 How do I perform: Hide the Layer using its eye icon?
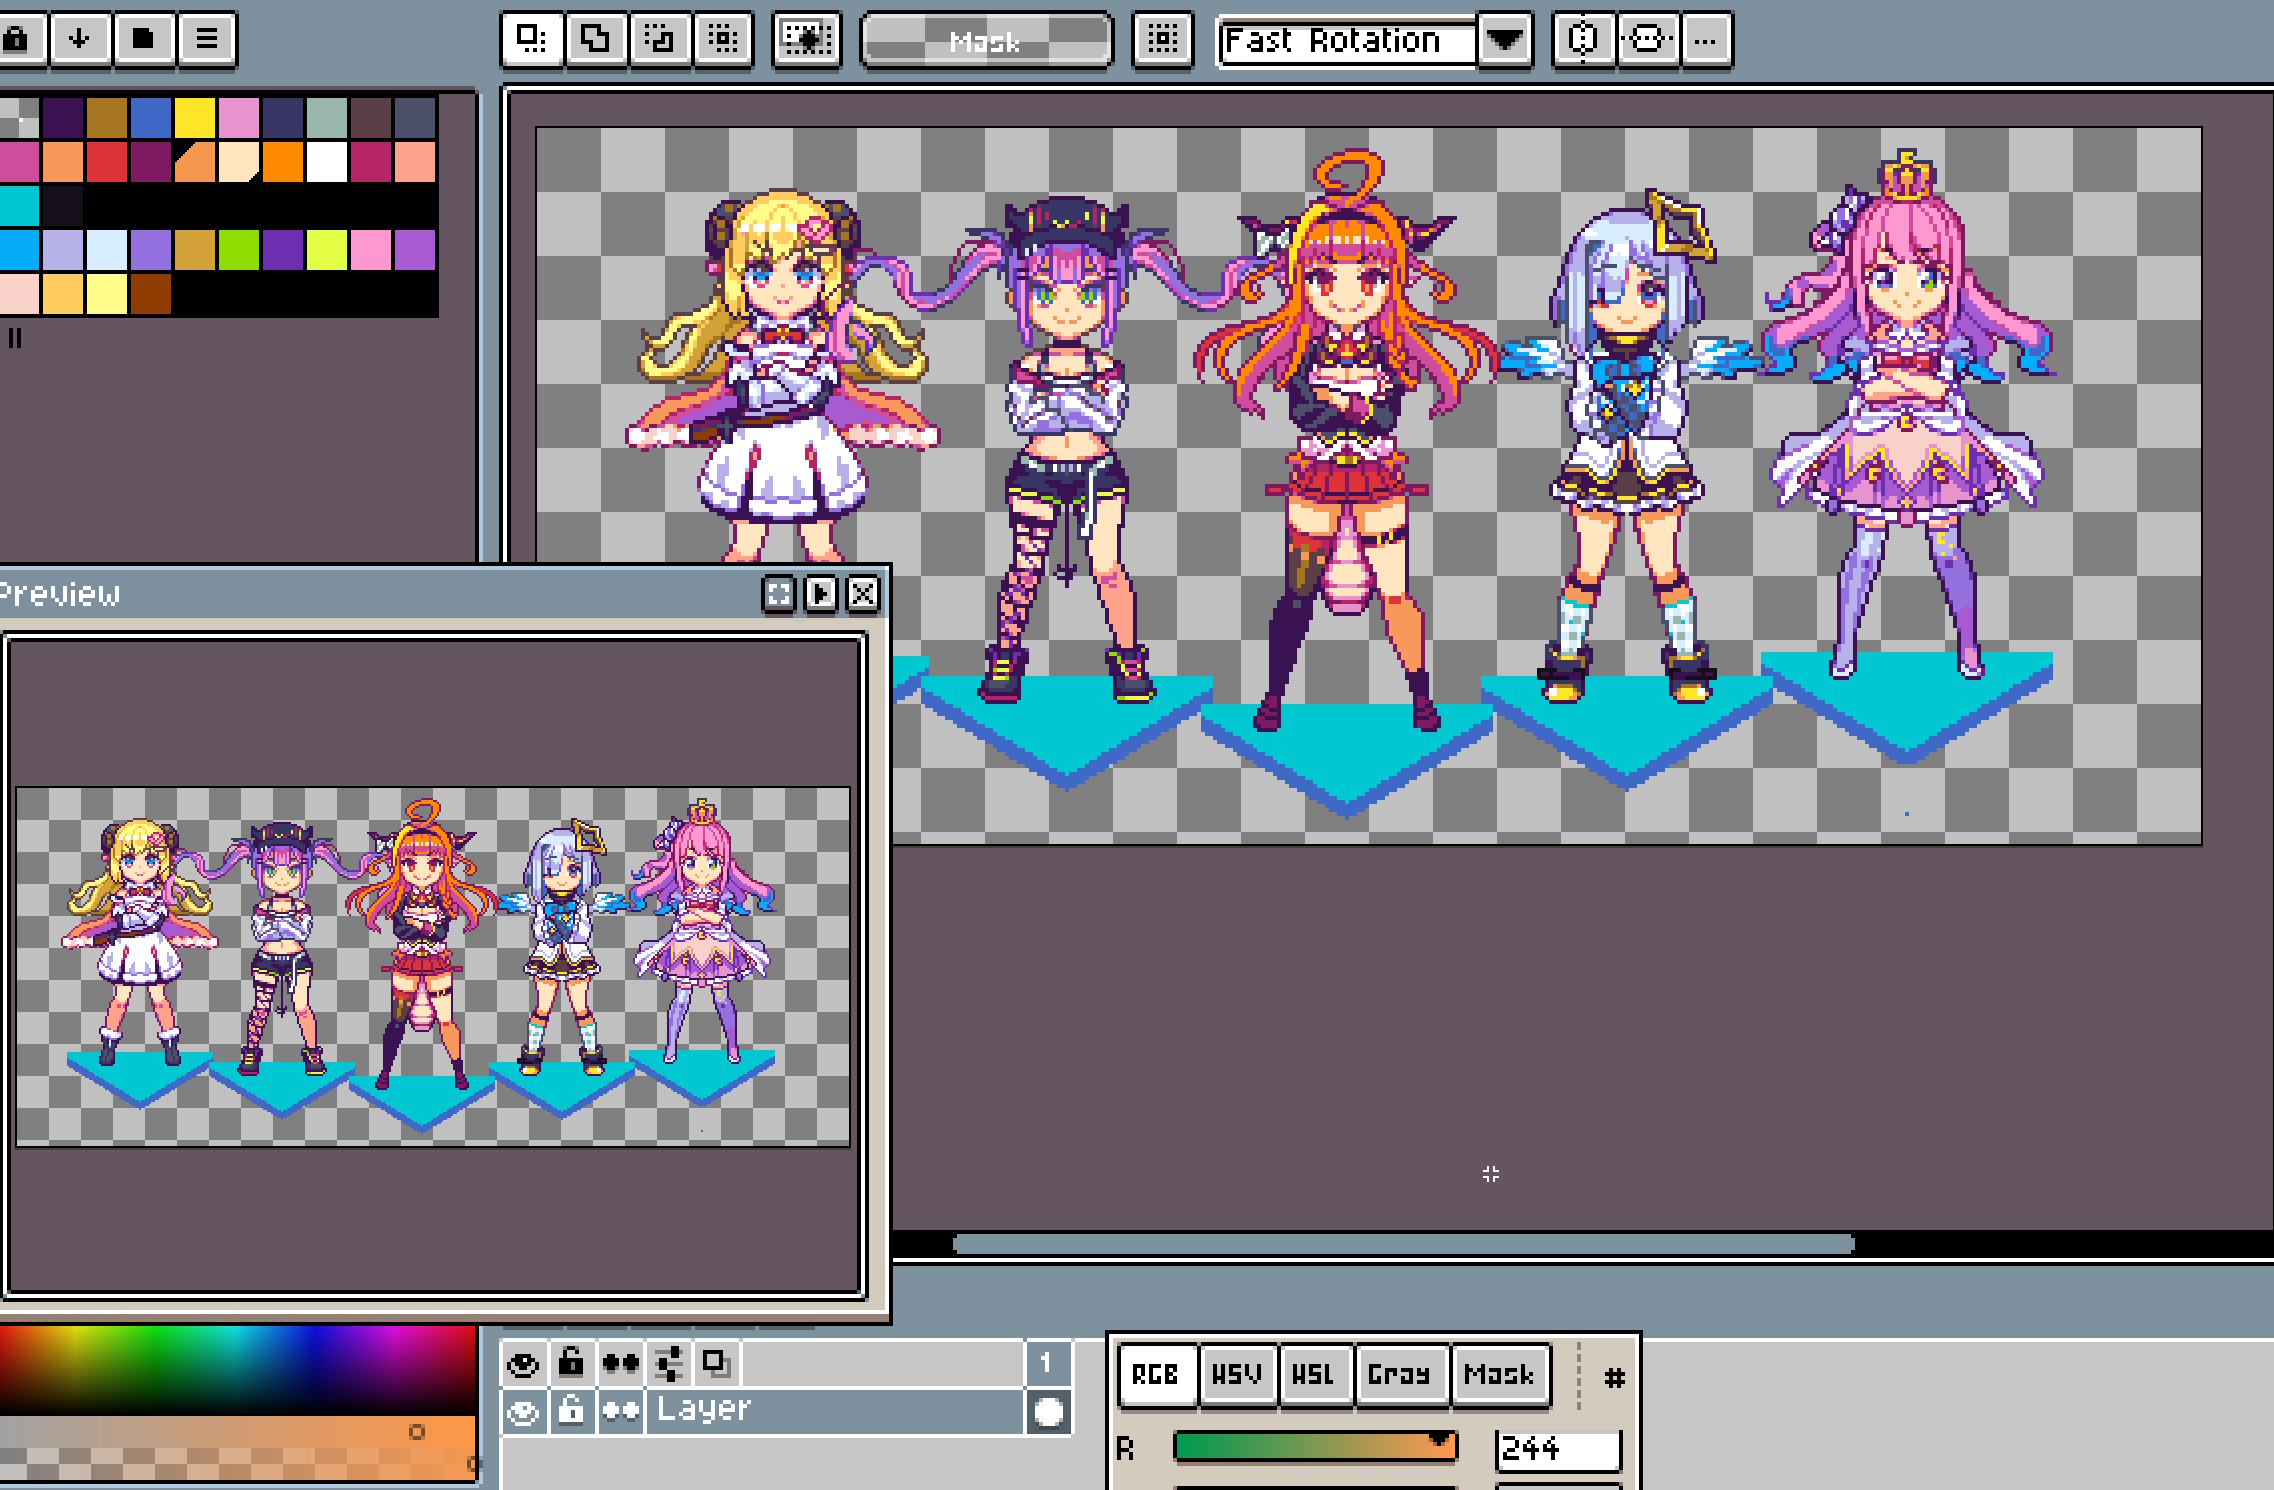point(523,1412)
